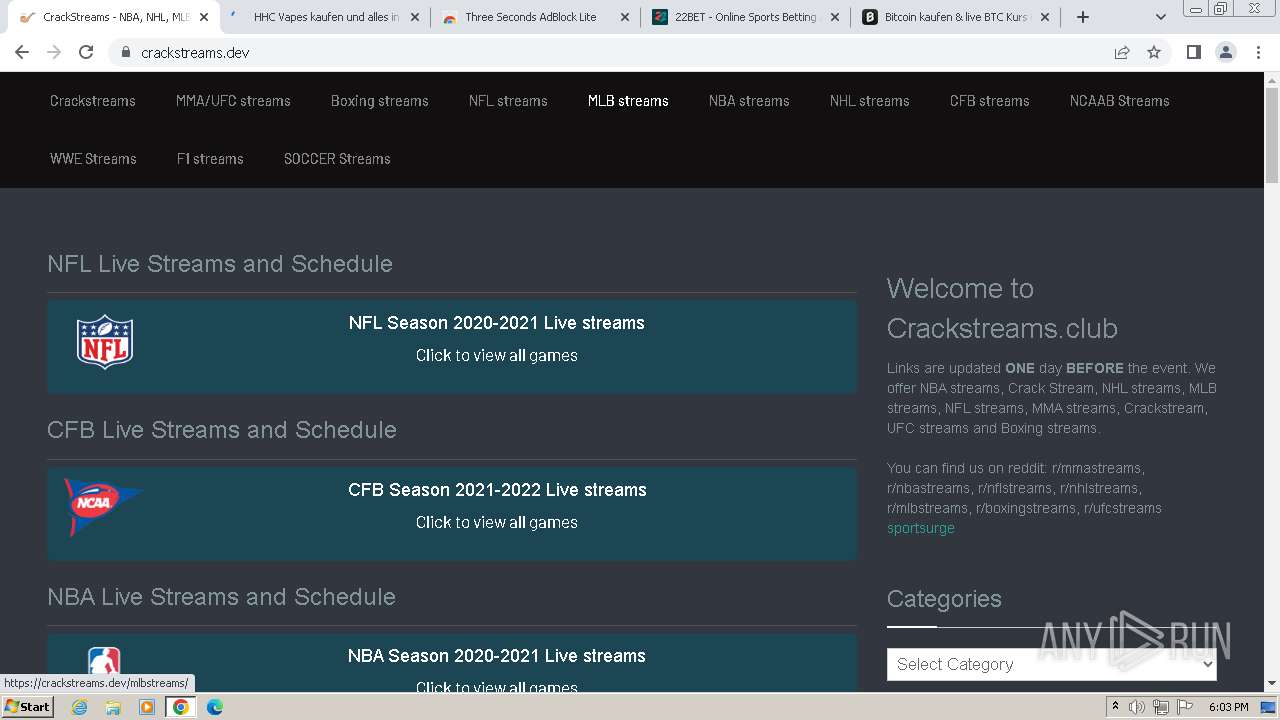Close the Three Seconds AdBlock Lite tab
The height and width of the screenshot is (720, 1280).
[x=625, y=17]
